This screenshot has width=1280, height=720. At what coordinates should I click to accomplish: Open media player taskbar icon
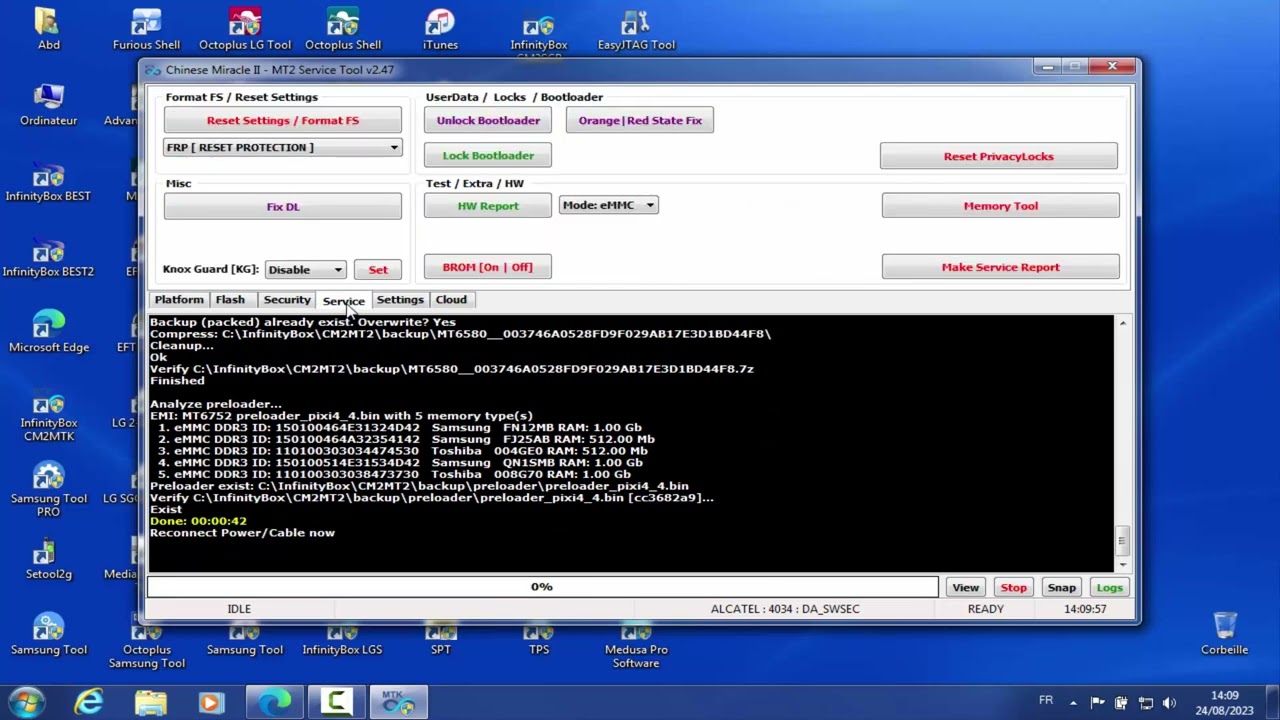211,703
